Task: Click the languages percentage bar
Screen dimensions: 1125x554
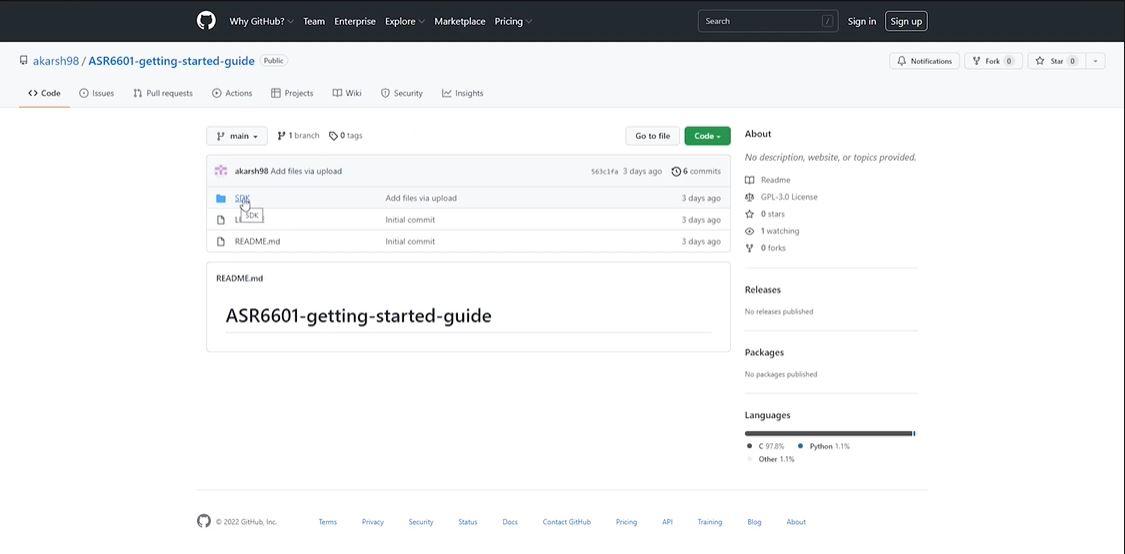Action: tap(830, 433)
